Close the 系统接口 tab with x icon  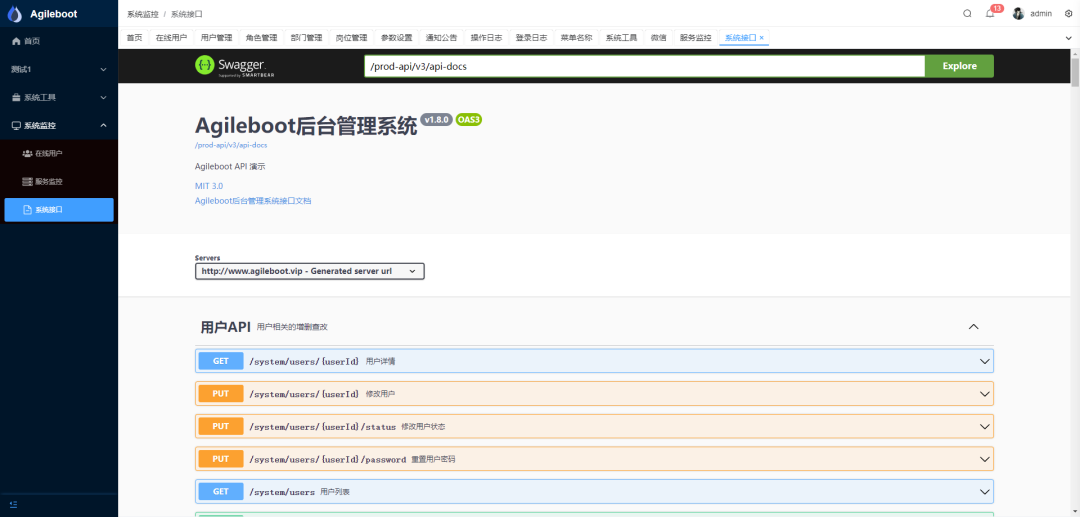coord(762,38)
